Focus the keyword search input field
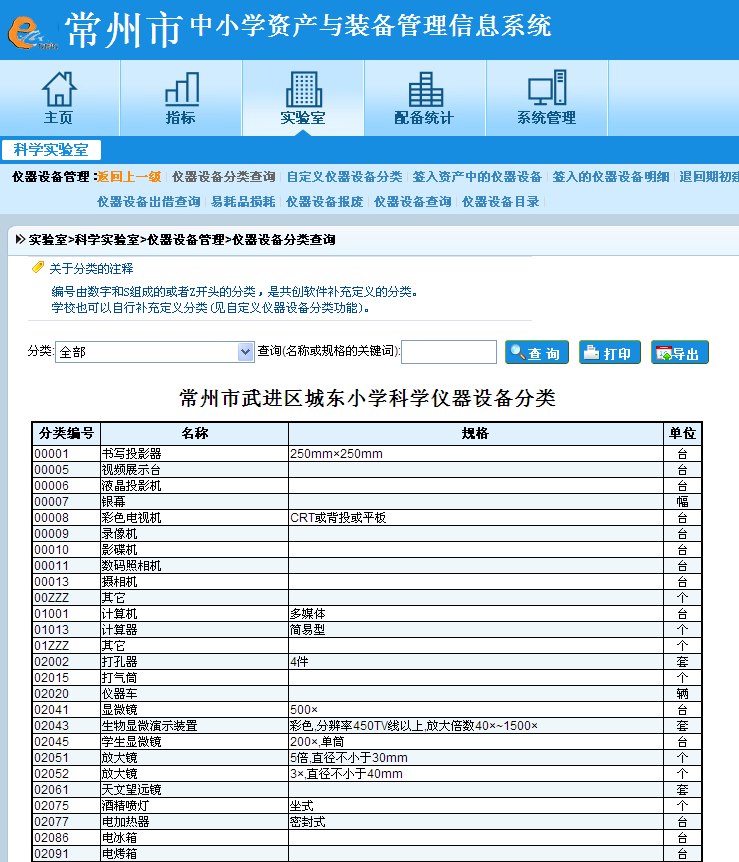The width and height of the screenshot is (739, 862). click(x=449, y=352)
